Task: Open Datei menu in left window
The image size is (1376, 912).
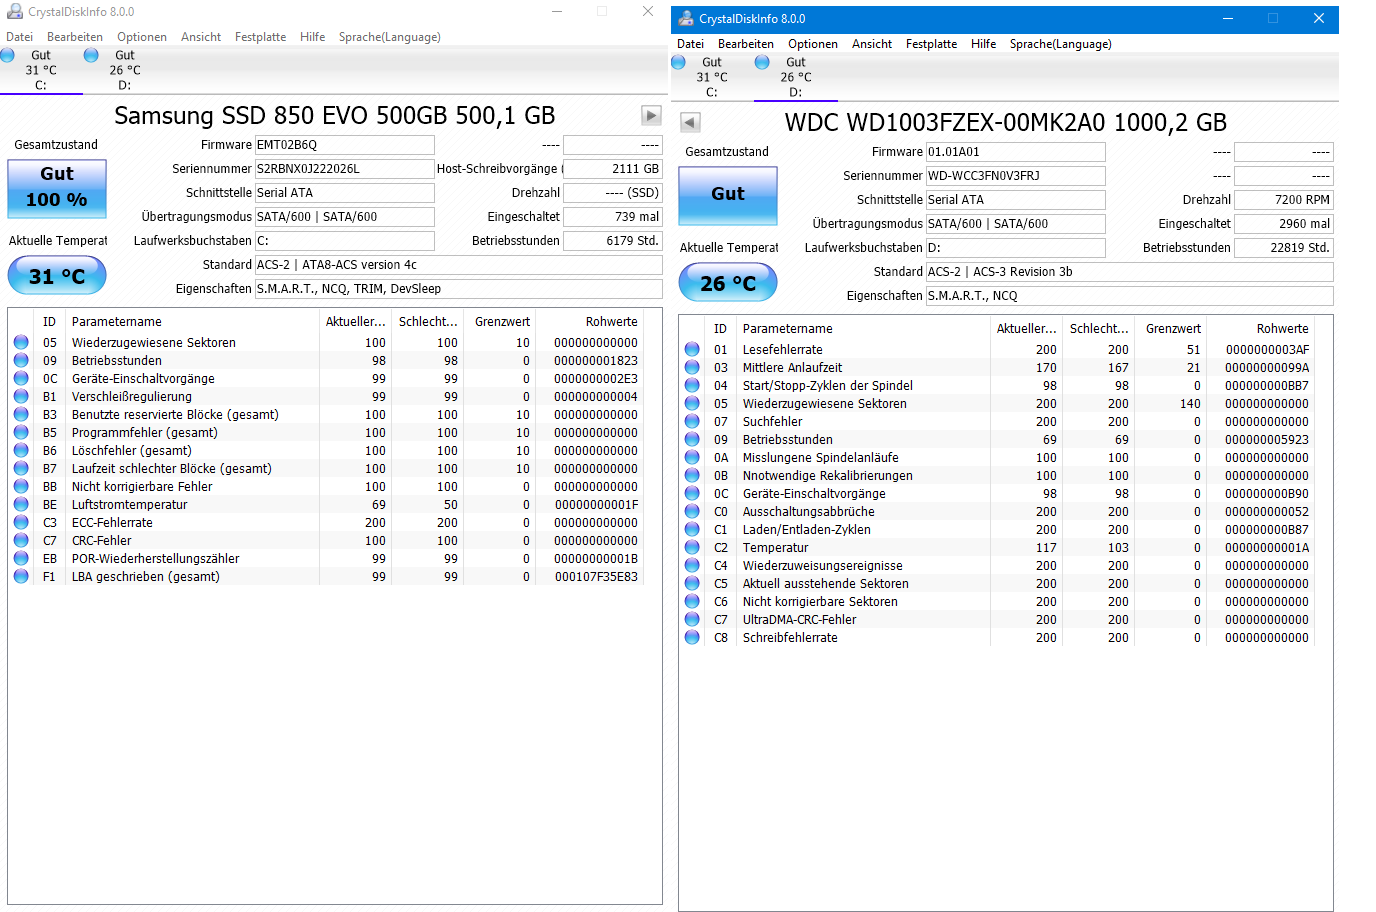Action: [20, 37]
